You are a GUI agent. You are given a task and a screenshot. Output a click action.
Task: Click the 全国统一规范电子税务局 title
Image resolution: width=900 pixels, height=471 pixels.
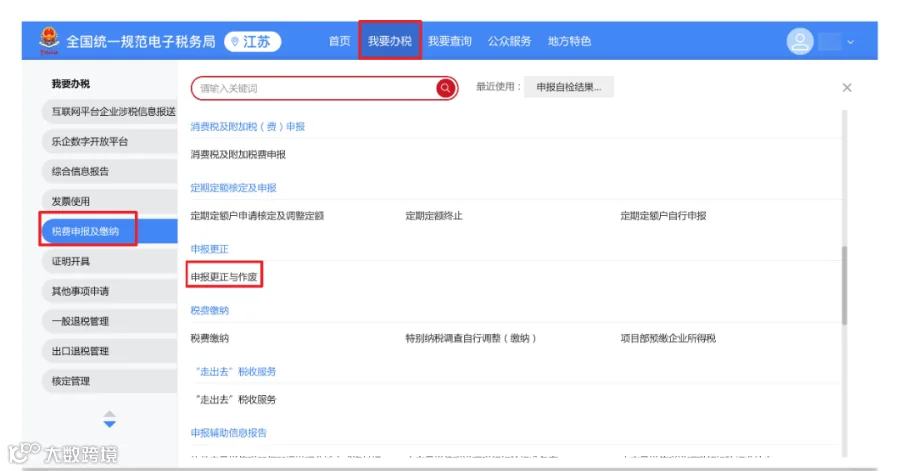point(141,41)
